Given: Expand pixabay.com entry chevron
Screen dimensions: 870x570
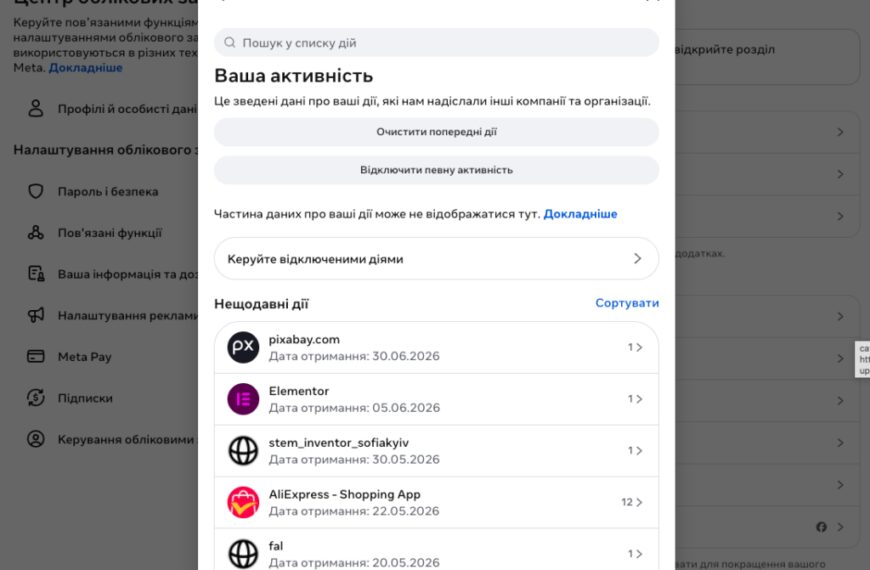Looking at the screenshot, I should point(639,347).
